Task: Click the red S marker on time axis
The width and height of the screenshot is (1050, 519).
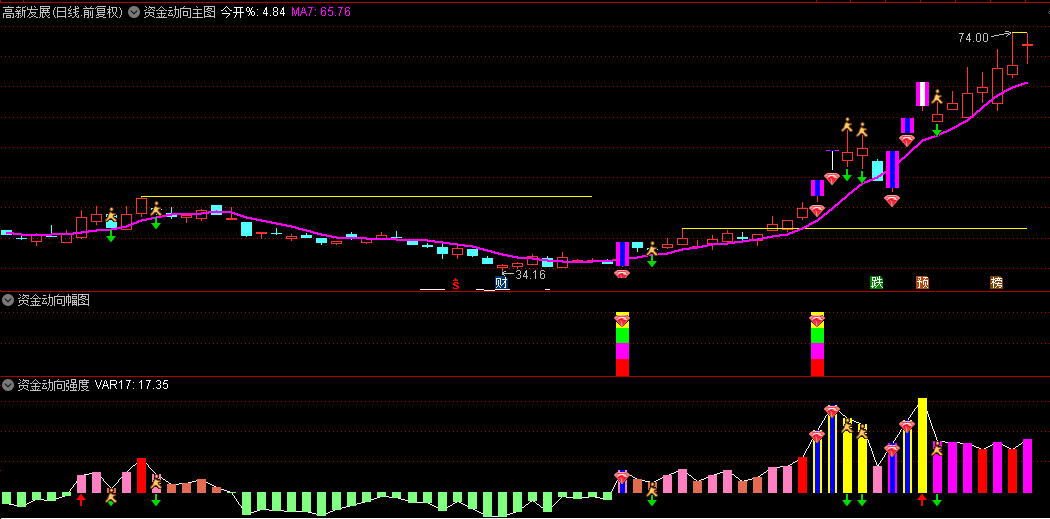Action: [456, 284]
